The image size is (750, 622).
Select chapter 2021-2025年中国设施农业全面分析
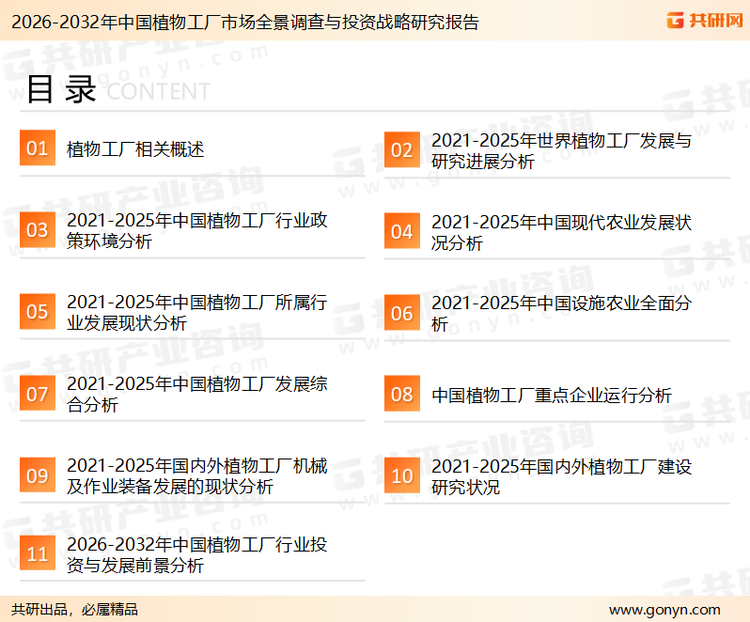coord(562,313)
